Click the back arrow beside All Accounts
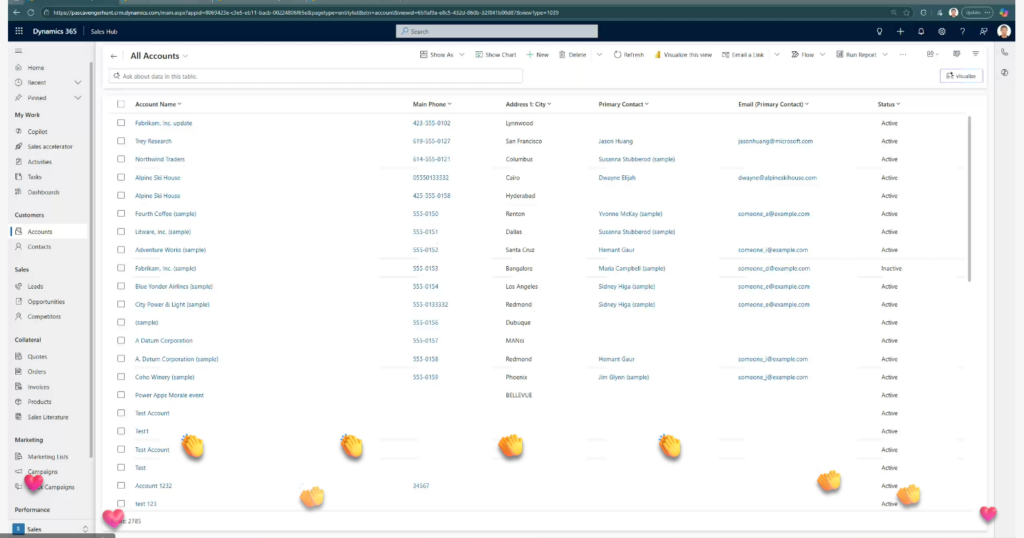 (x=114, y=56)
